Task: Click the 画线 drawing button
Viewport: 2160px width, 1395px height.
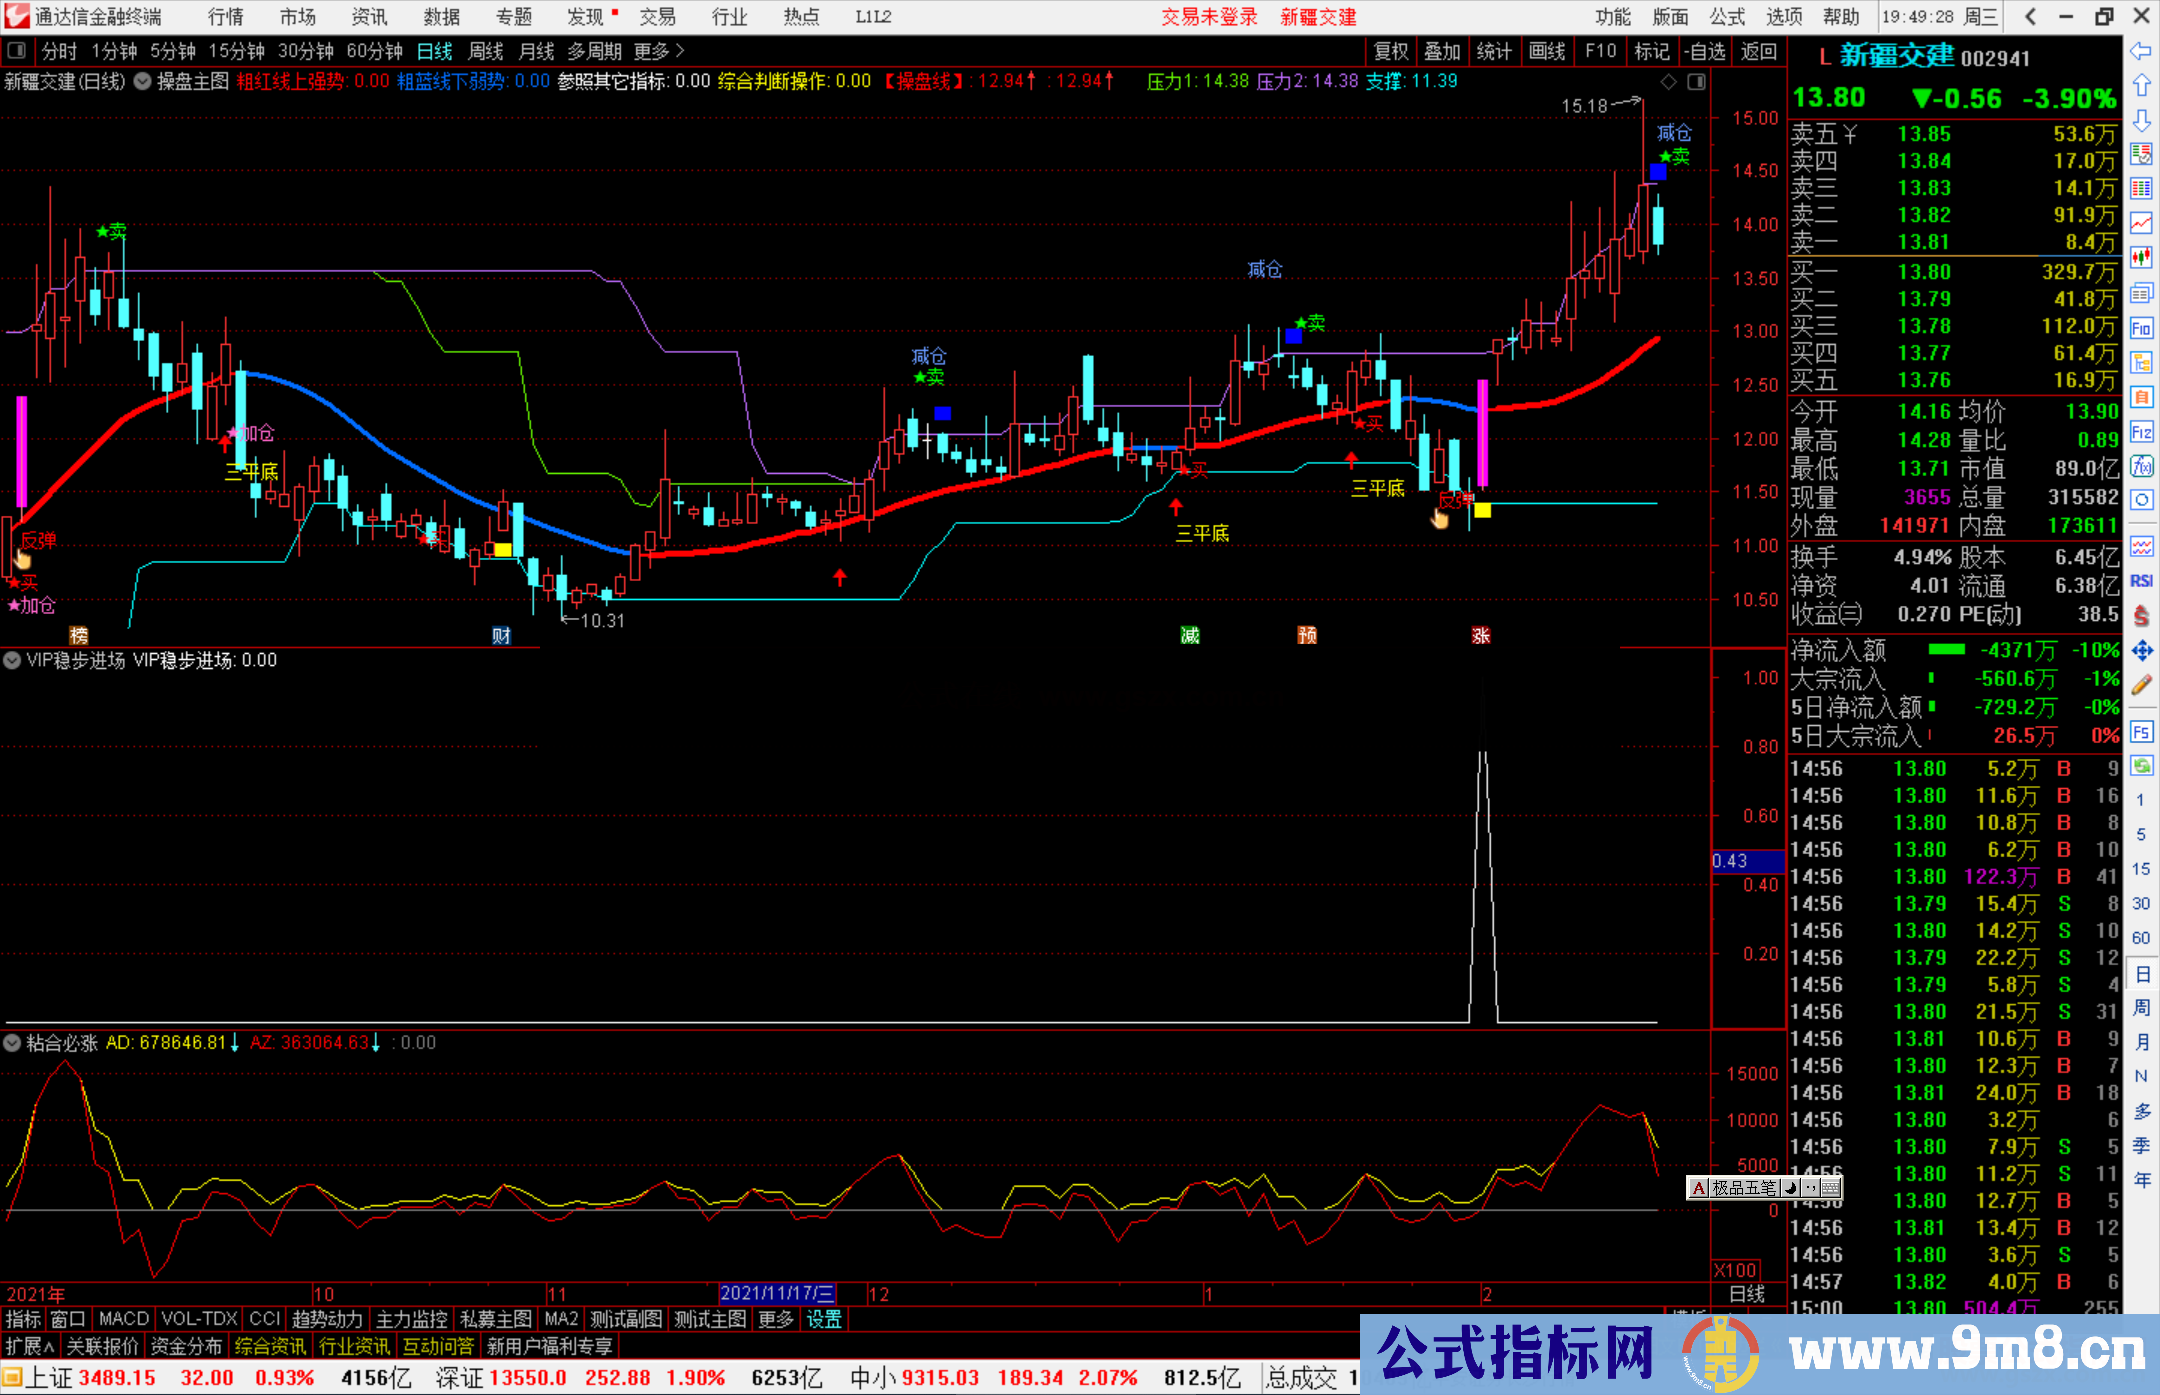Action: point(1547,51)
